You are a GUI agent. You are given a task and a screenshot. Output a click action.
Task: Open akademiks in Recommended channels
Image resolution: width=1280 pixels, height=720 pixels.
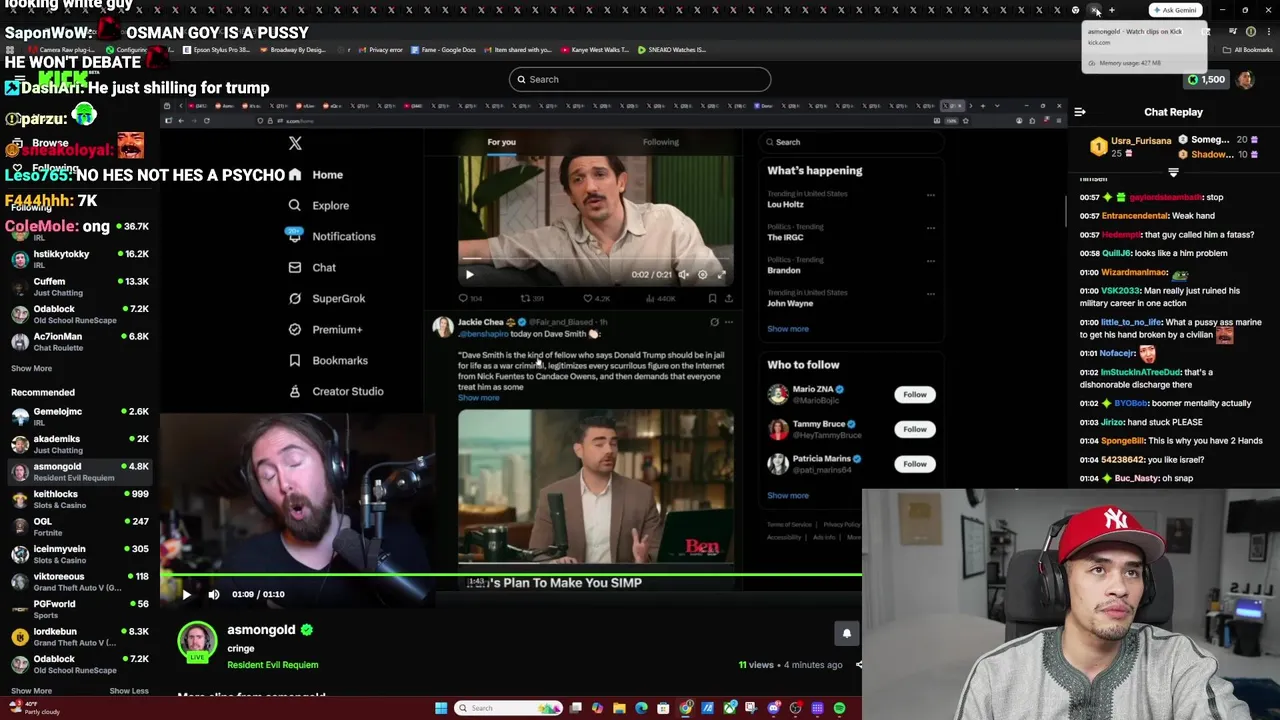click(x=80, y=444)
